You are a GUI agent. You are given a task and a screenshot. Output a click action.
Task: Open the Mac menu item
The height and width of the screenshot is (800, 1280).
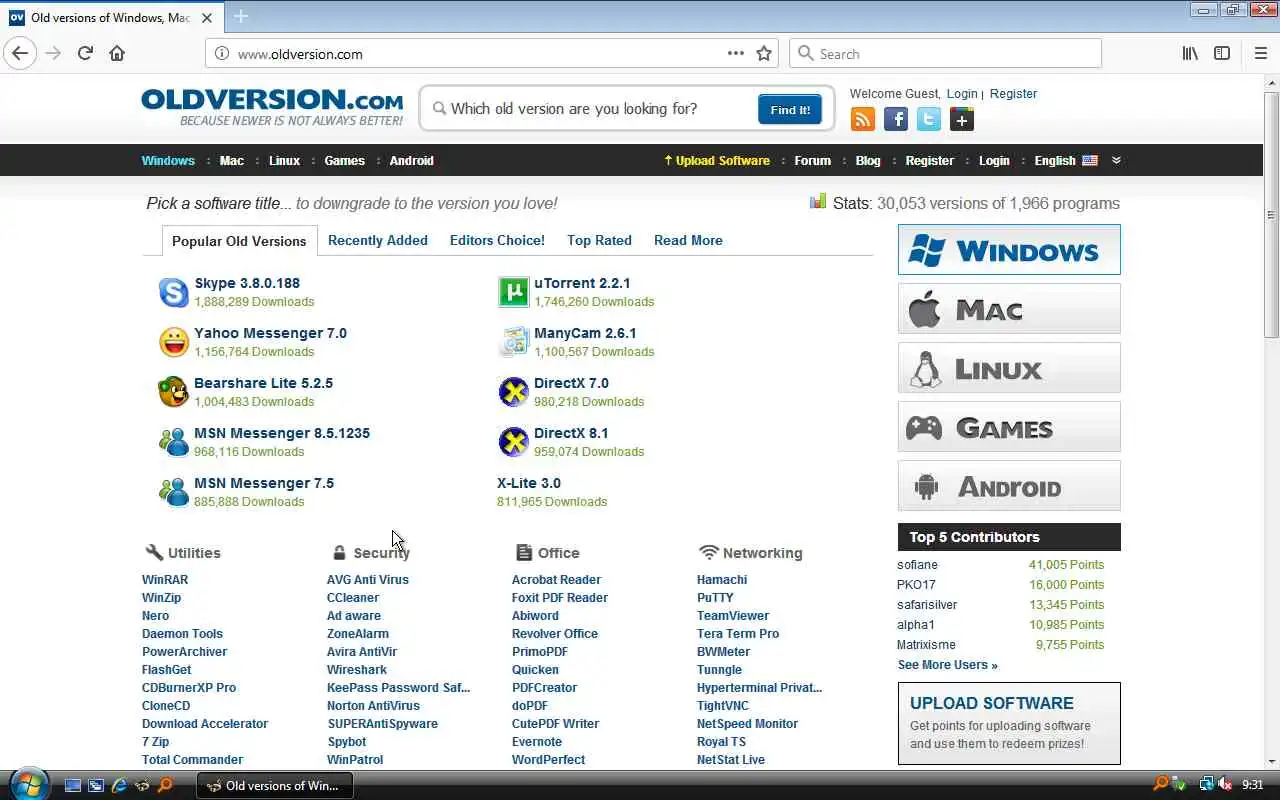[232, 160]
